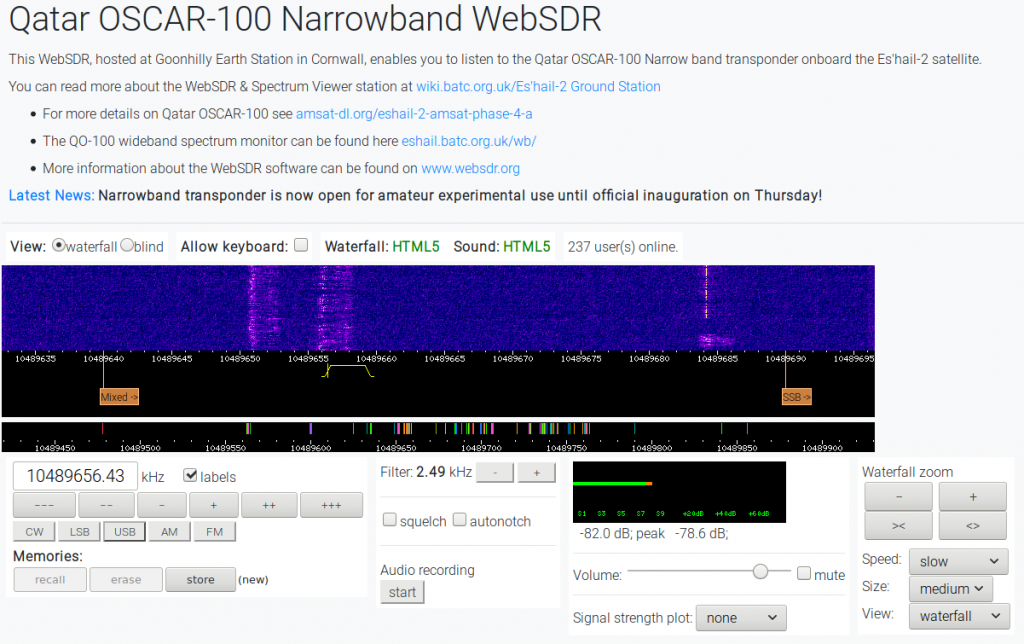
Task: Select CW mode
Action: pos(35,532)
